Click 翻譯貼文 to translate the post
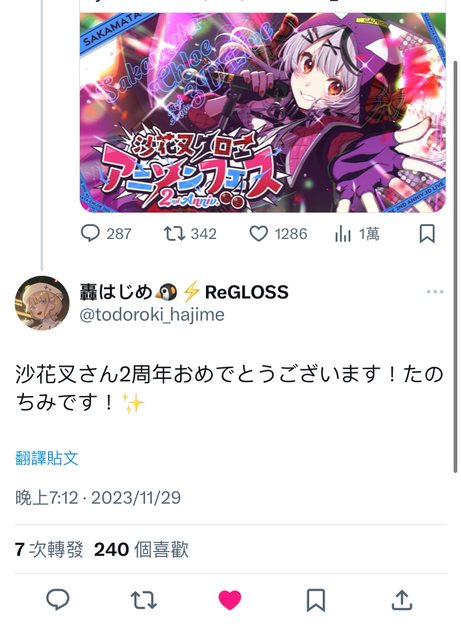 pyautogui.click(x=47, y=458)
